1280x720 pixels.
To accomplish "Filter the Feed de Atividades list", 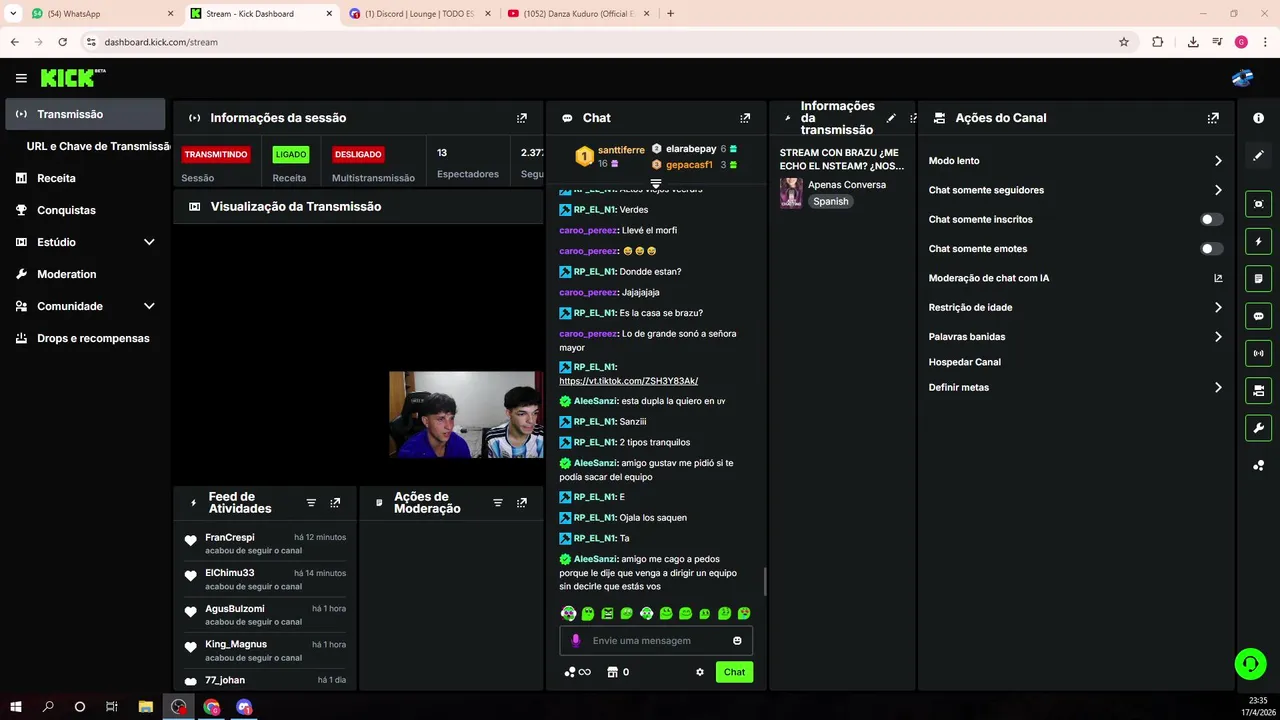I will point(311,503).
